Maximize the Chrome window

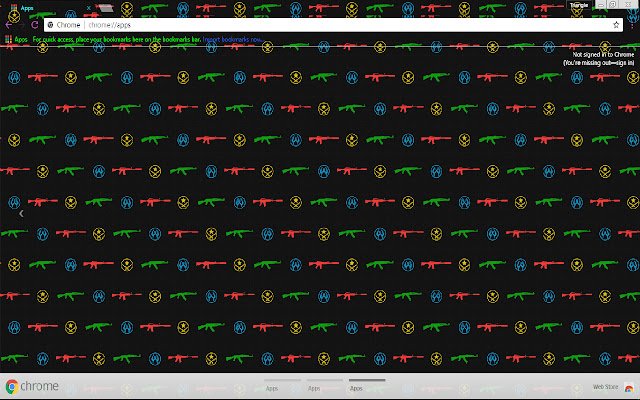(613, 4)
